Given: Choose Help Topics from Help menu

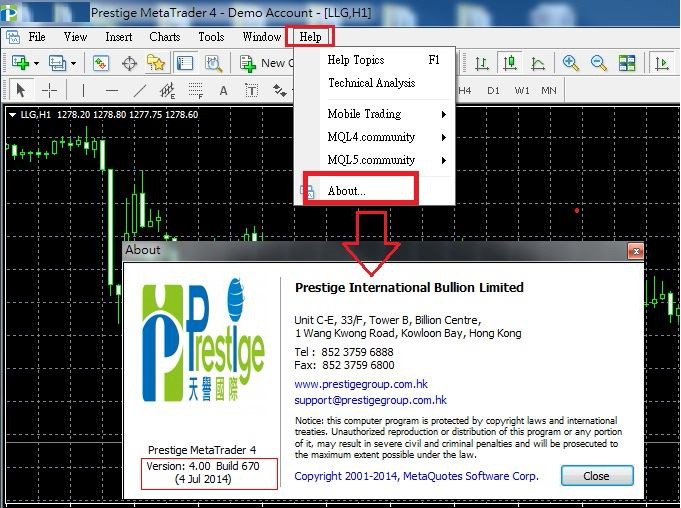Looking at the screenshot, I should (x=375, y=60).
